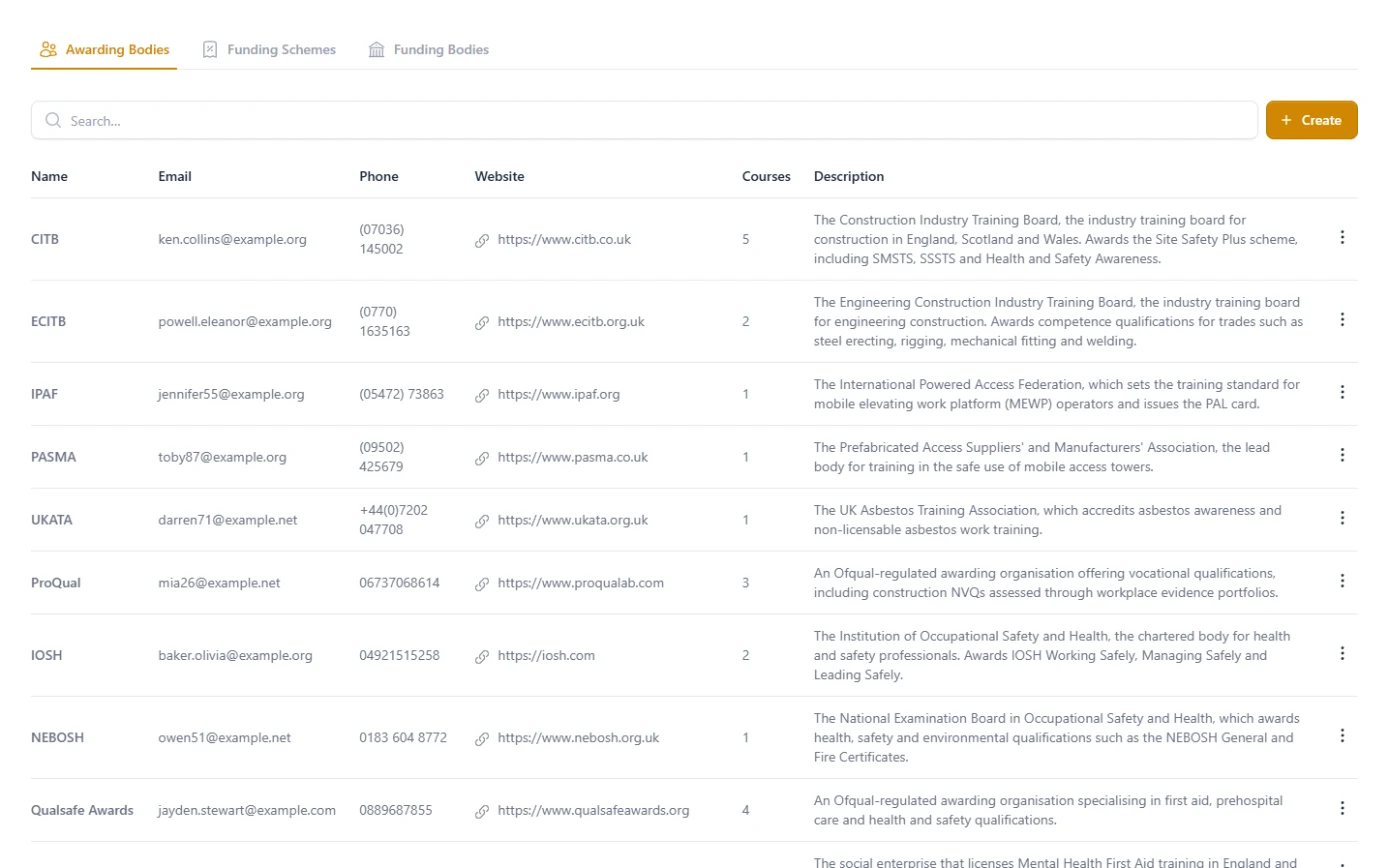1389x868 pixels.
Task: Click the link icon beside the UKATA website
Action: 482,521
